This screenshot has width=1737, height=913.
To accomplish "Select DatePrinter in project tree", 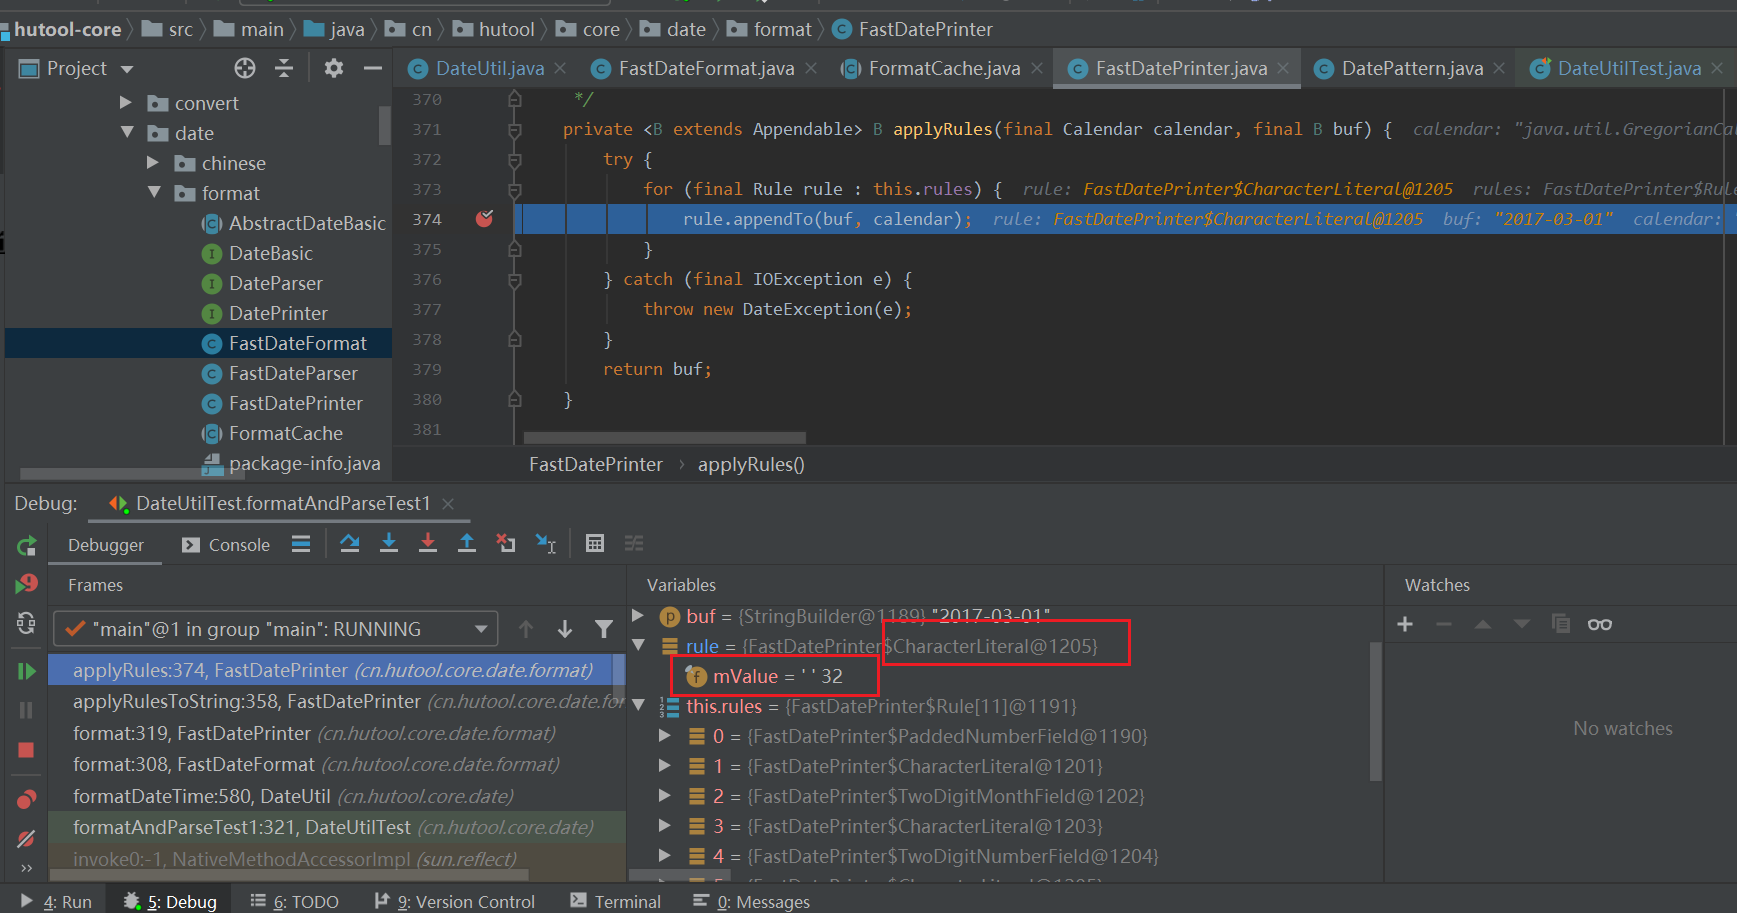I will (278, 313).
